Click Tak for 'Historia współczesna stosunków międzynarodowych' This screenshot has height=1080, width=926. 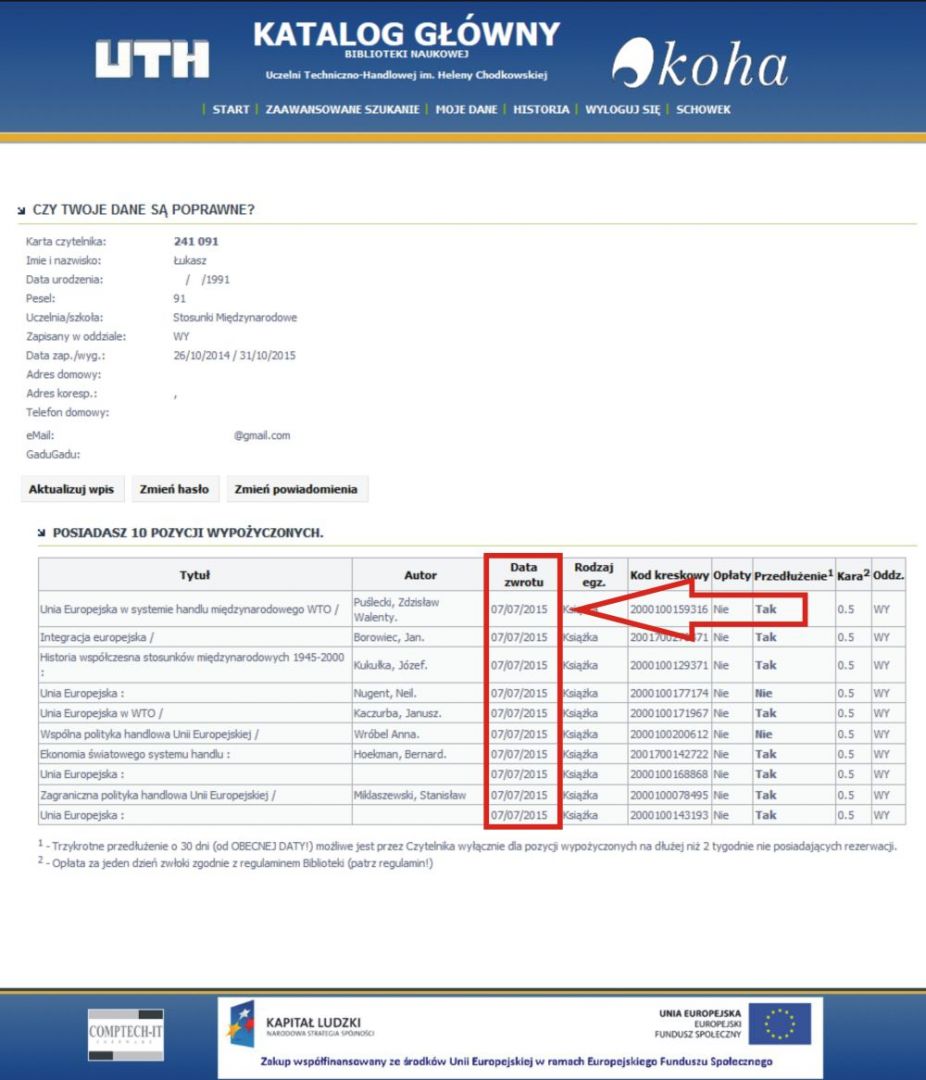click(765, 665)
